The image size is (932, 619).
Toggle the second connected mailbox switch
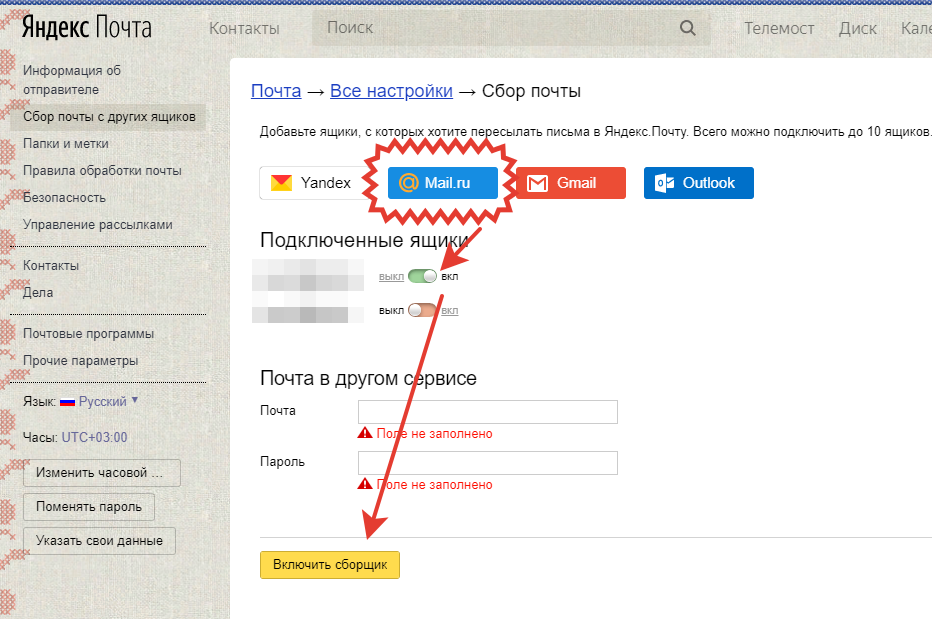pyautogui.click(x=423, y=310)
